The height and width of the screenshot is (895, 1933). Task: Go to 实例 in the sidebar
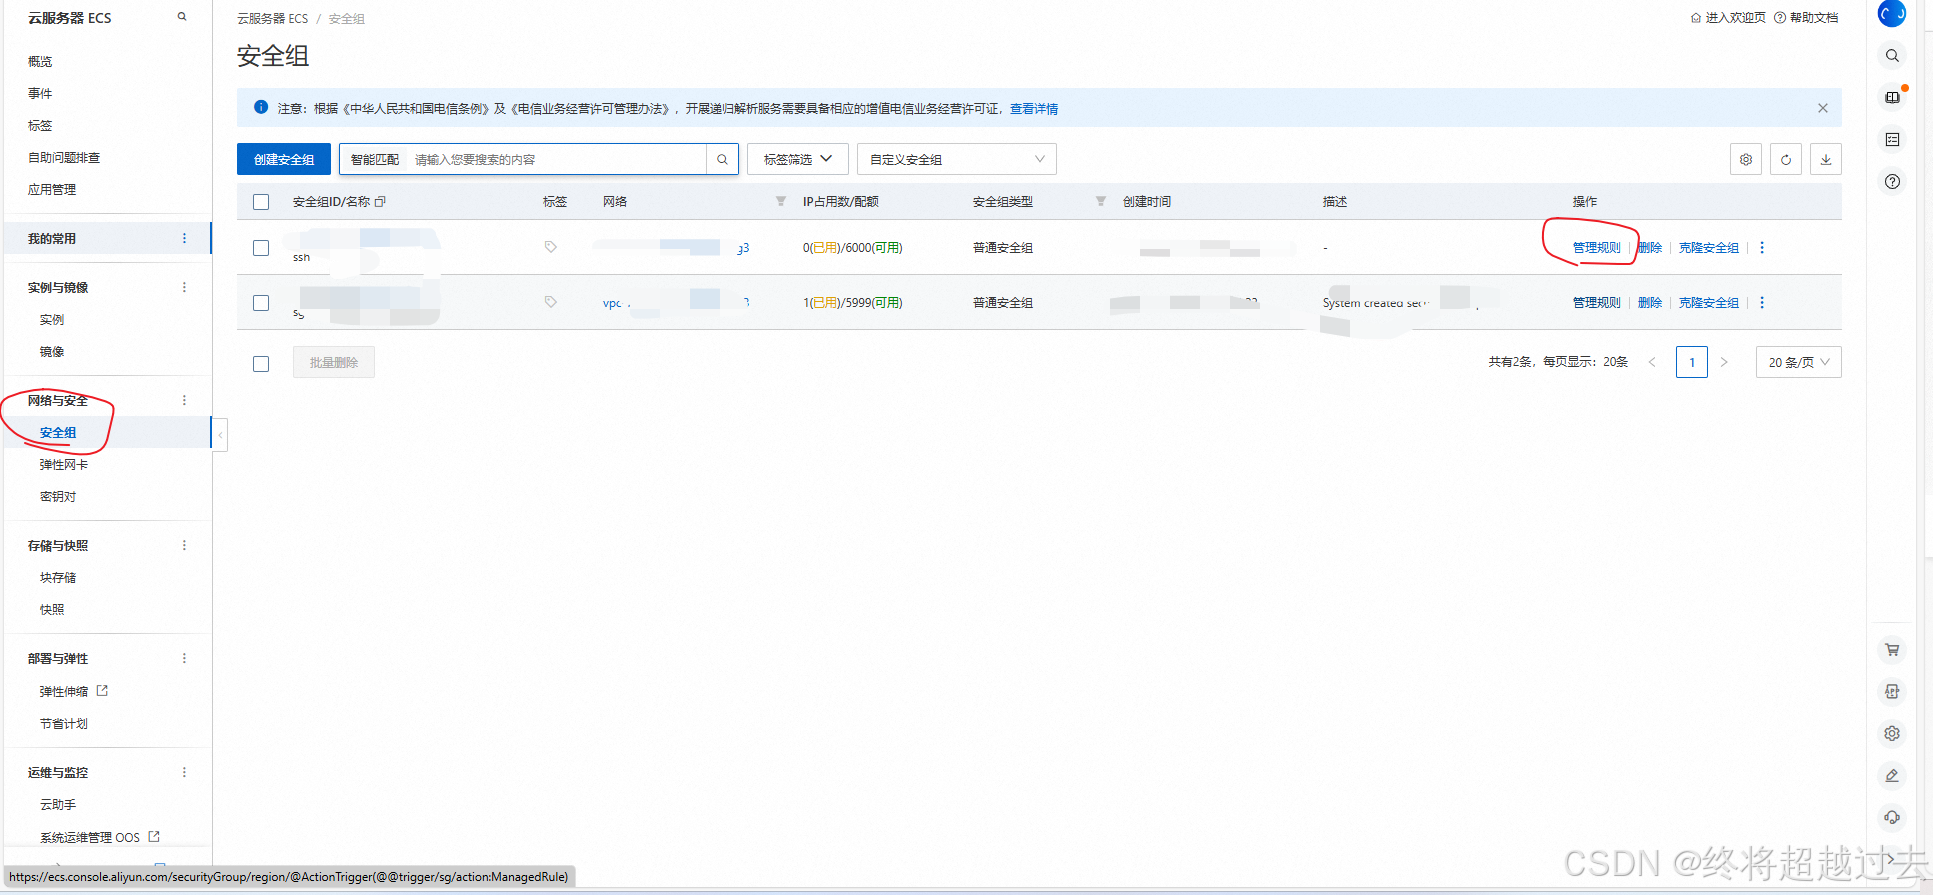click(52, 320)
